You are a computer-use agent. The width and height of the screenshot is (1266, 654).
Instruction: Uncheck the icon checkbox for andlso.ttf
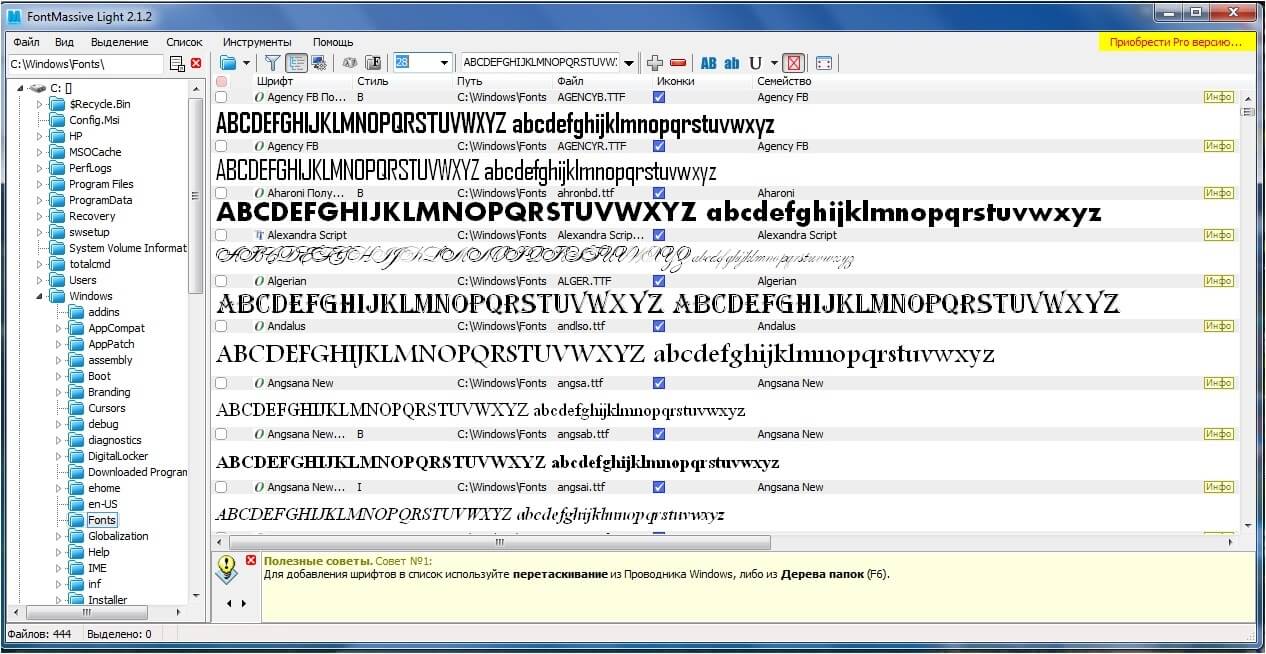pos(659,326)
